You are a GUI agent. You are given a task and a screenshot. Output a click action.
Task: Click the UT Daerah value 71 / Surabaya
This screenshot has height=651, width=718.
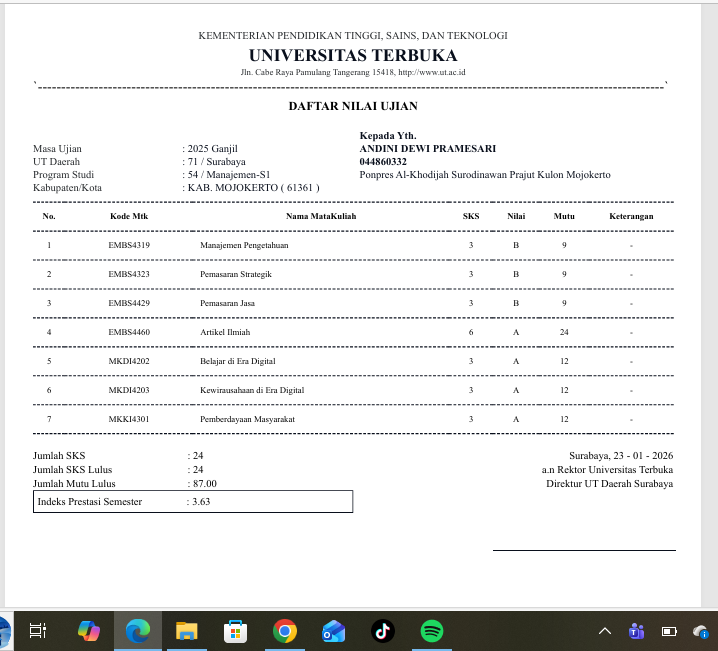pyautogui.click(x=217, y=162)
